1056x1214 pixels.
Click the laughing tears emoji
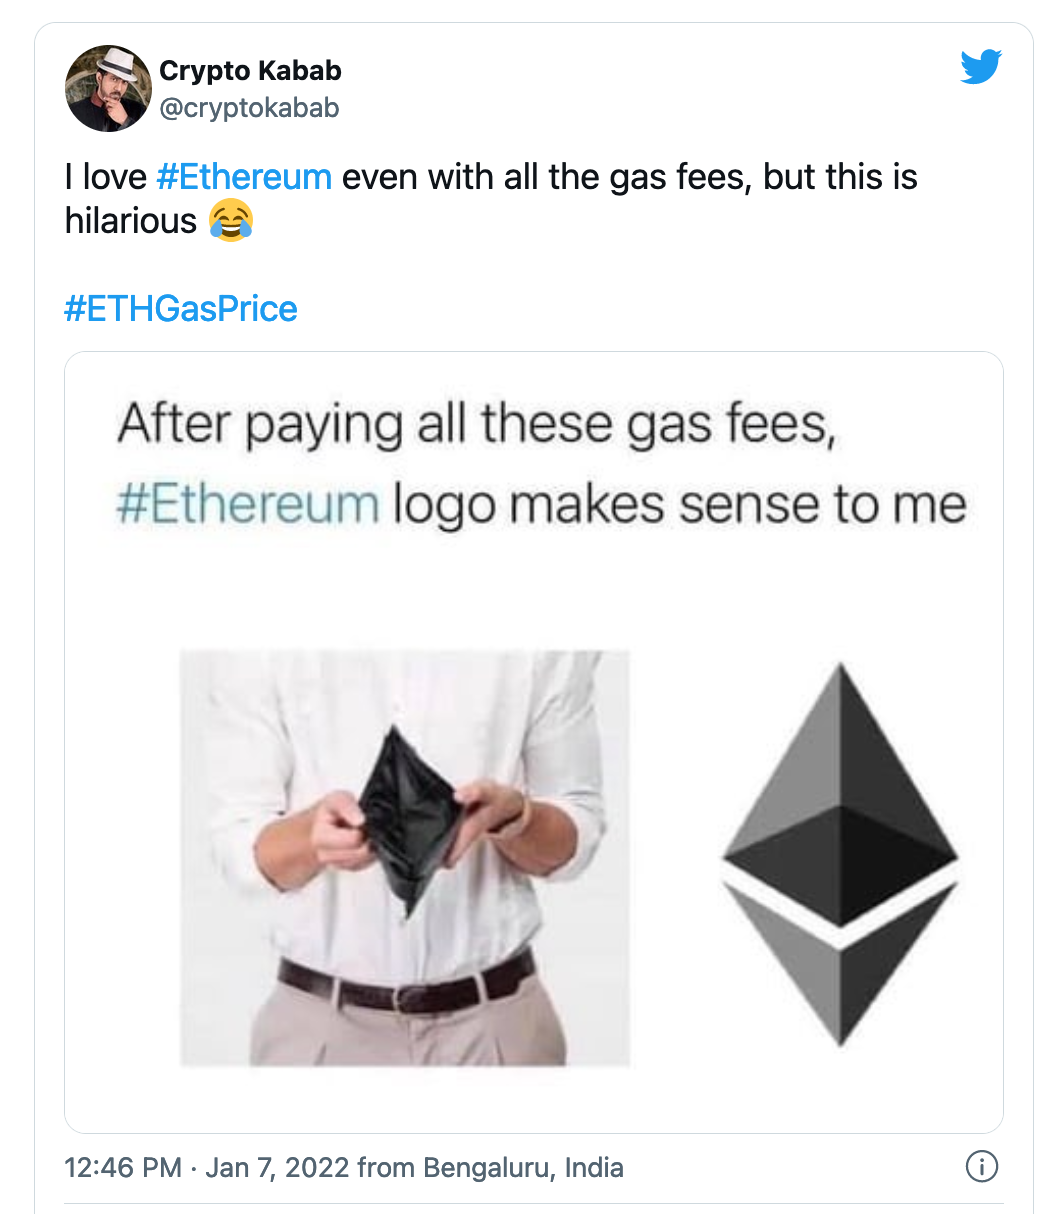pos(230,220)
